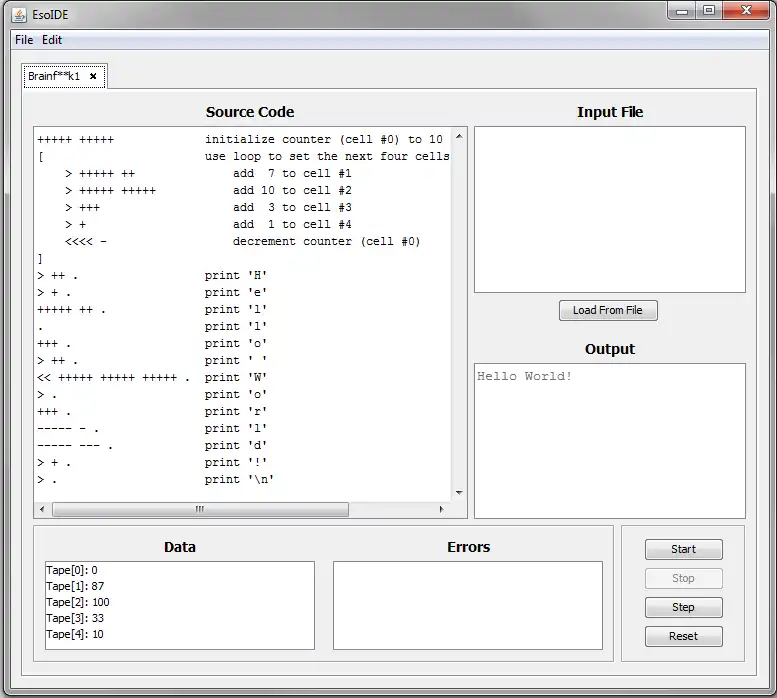Image resolution: width=777 pixels, height=698 pixels.
Task: Click the 'print 'r'' code line
Action: pos(236,412)
